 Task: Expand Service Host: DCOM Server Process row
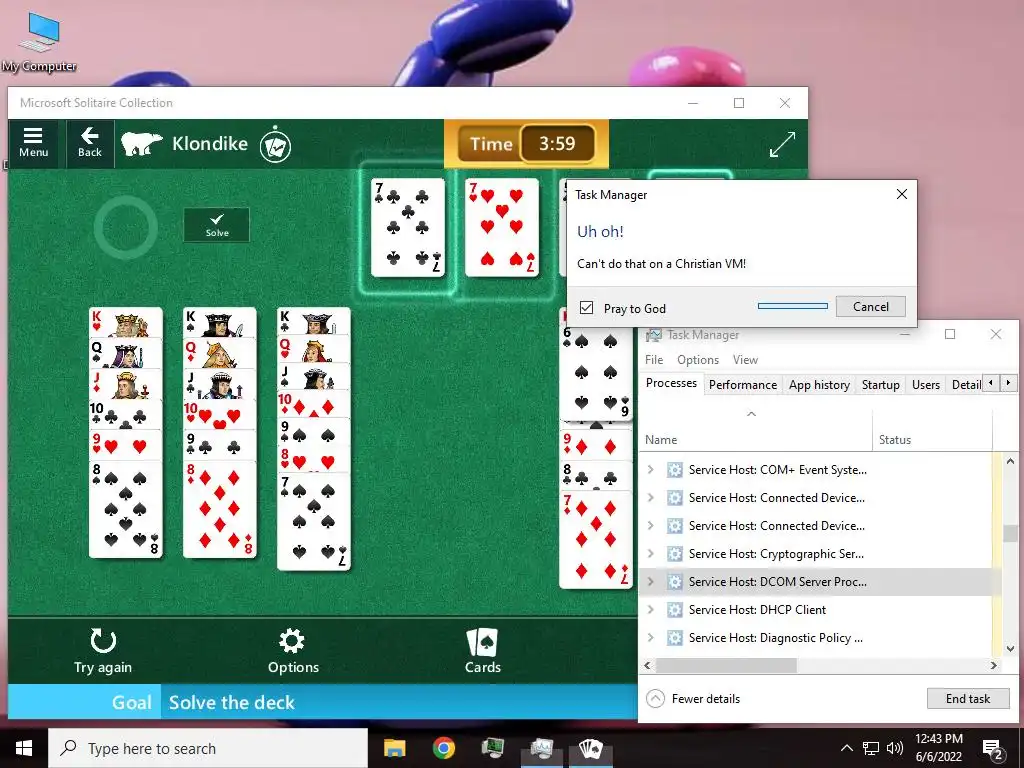coord(650,581)
